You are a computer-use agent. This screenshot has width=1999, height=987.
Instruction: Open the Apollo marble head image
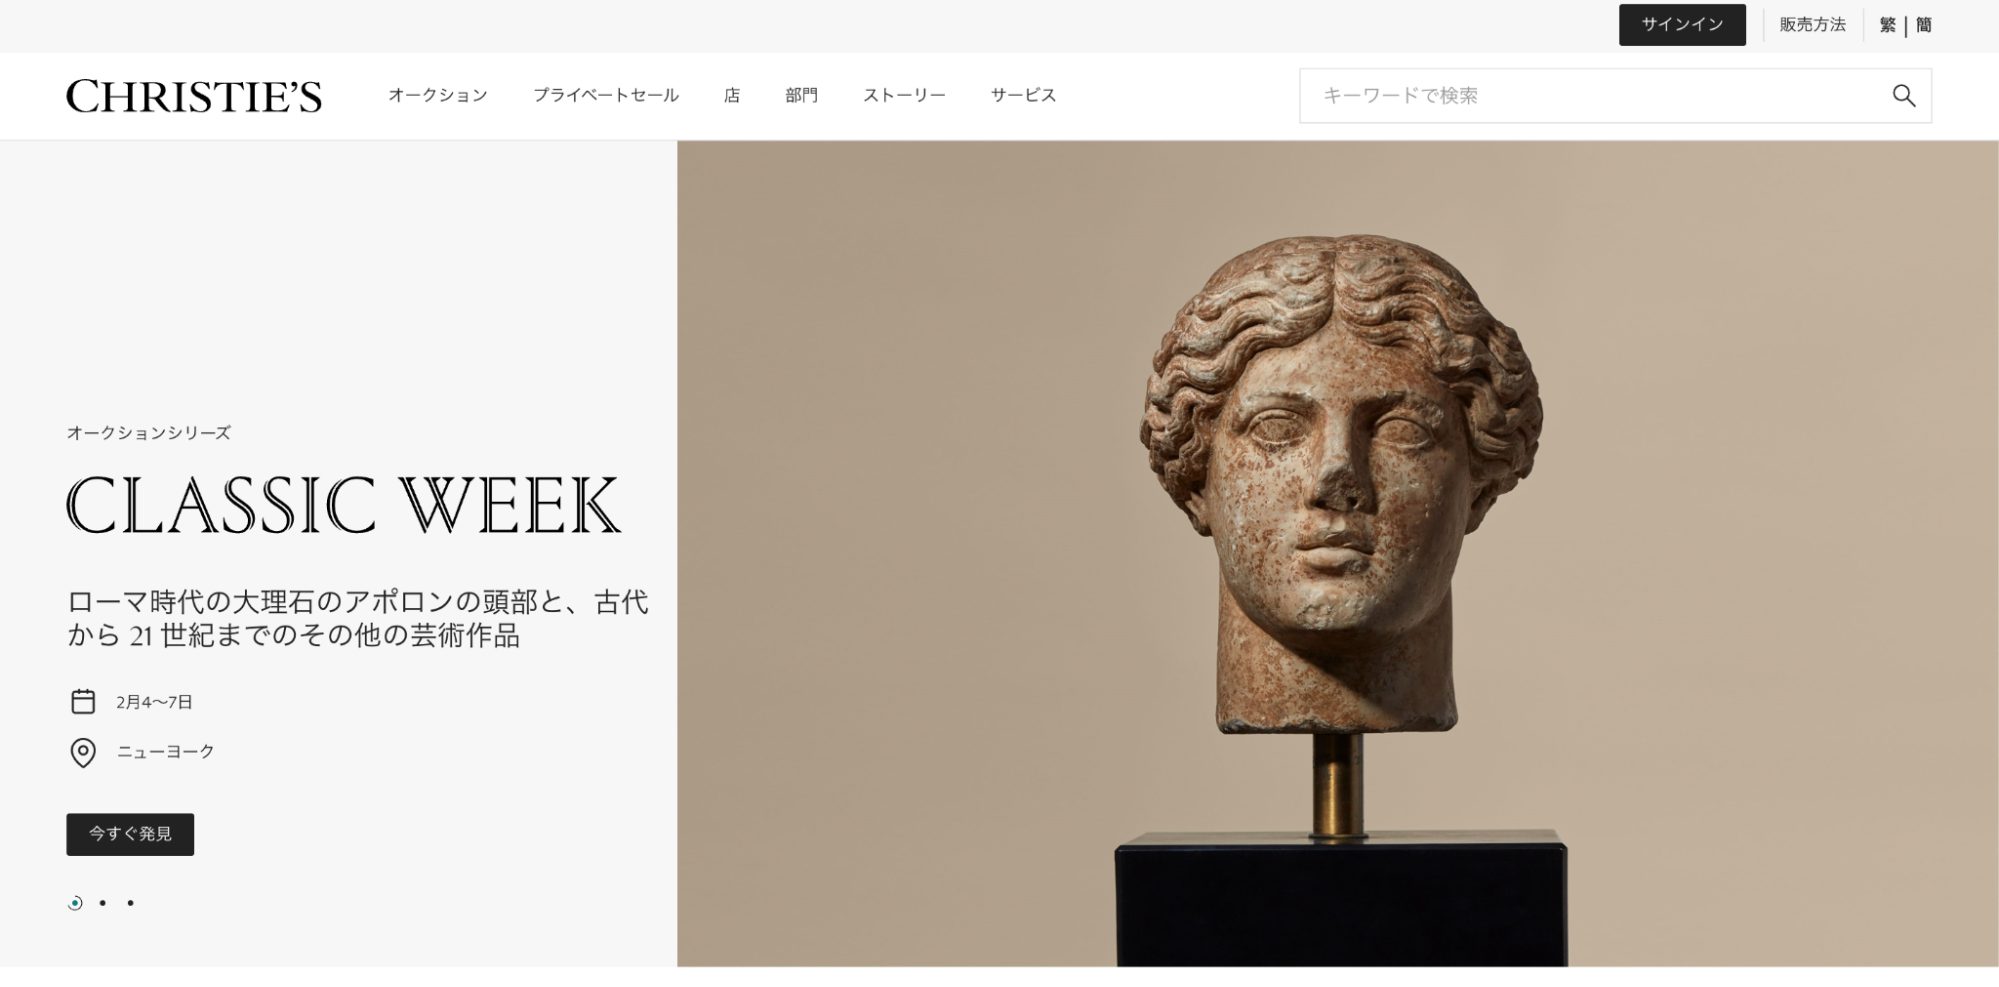point(1338,553)
